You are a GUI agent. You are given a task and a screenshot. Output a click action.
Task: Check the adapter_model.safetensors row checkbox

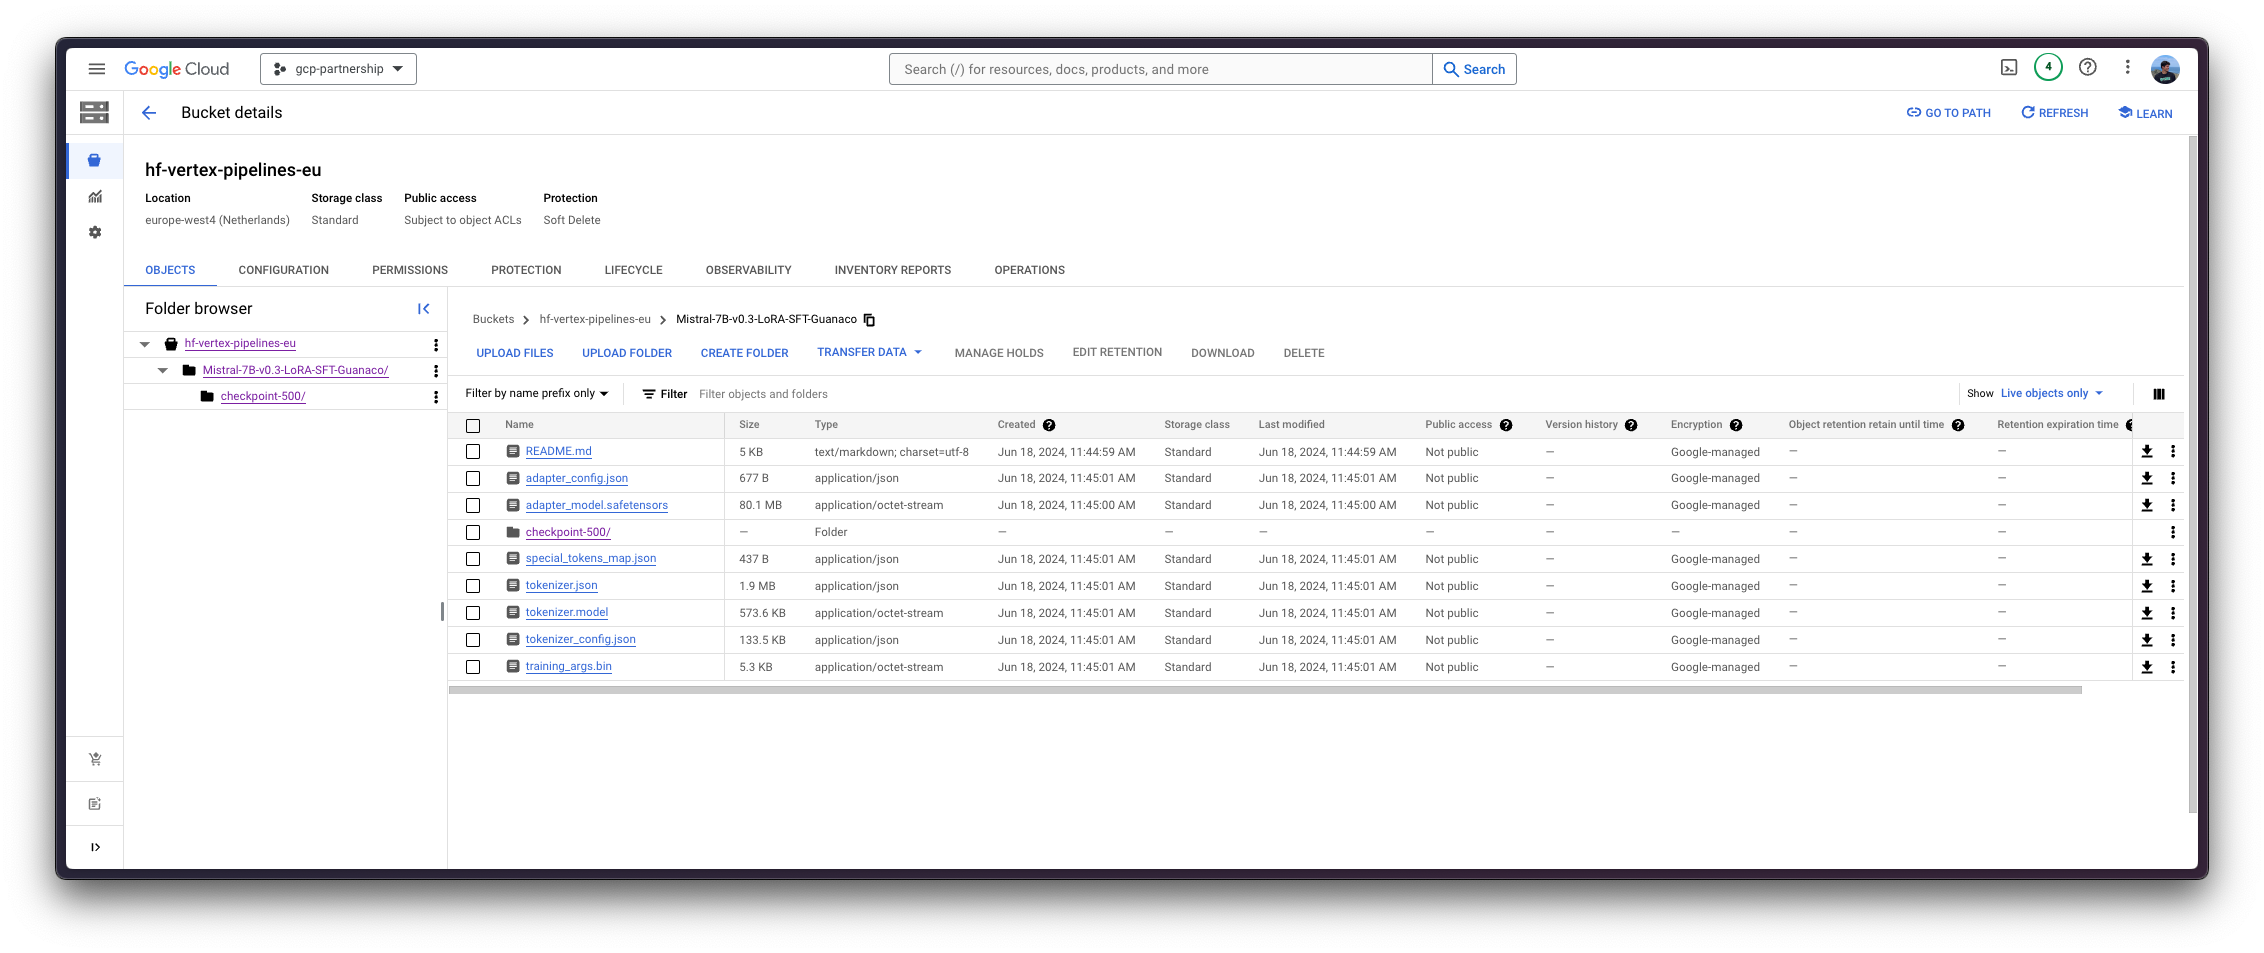click(x=473, y=506)
